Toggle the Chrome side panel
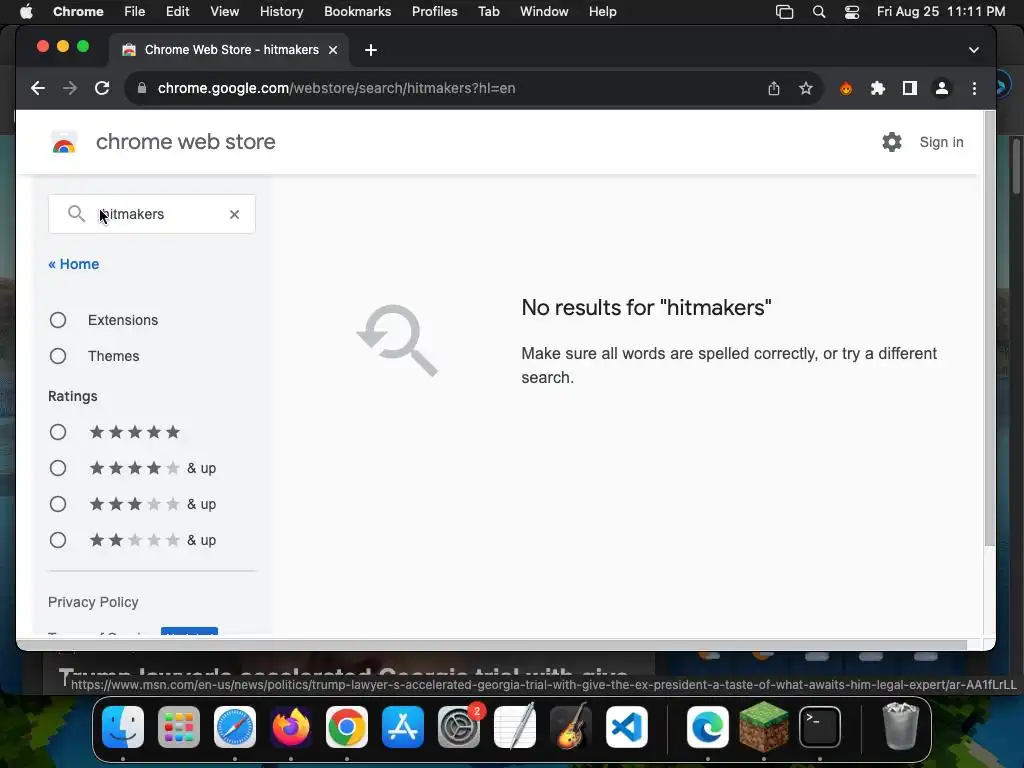This screenshot has height=768, width=1024. pos(910,88)
